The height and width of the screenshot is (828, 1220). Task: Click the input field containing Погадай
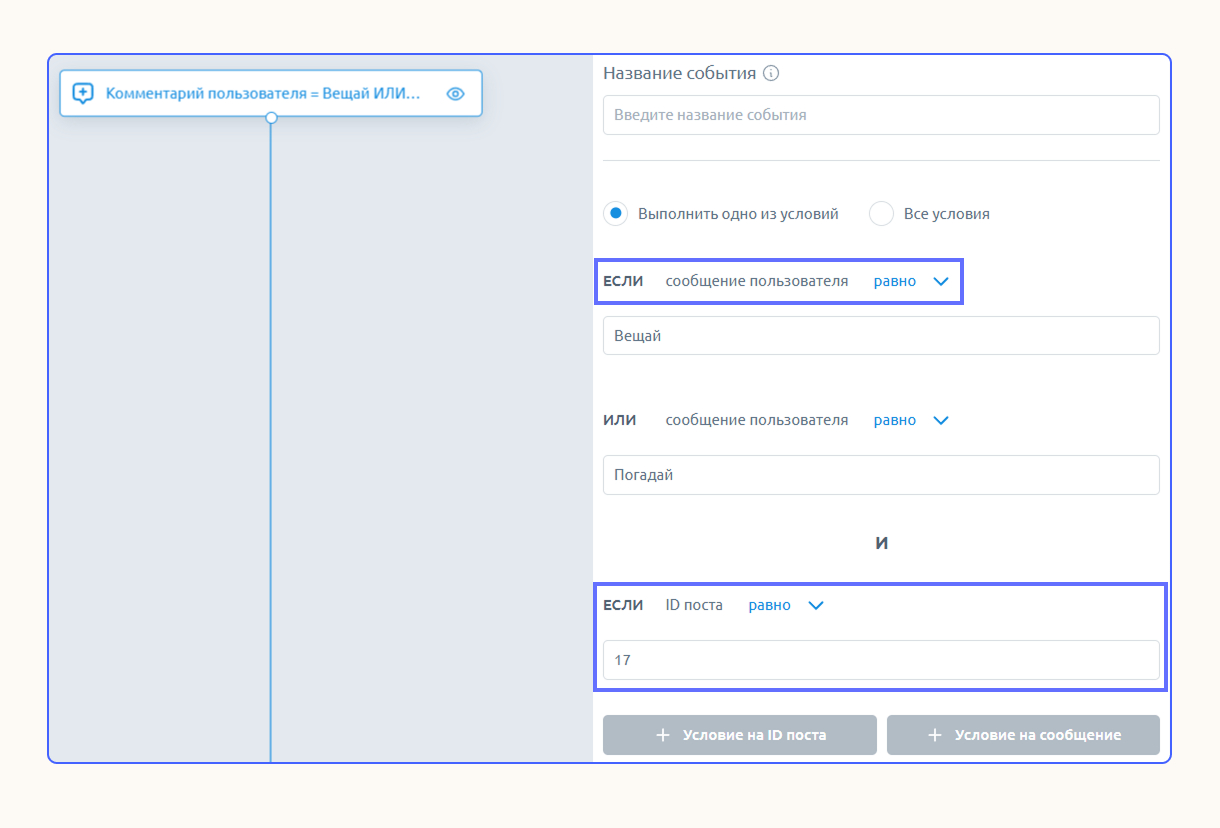tap(881, 475)
